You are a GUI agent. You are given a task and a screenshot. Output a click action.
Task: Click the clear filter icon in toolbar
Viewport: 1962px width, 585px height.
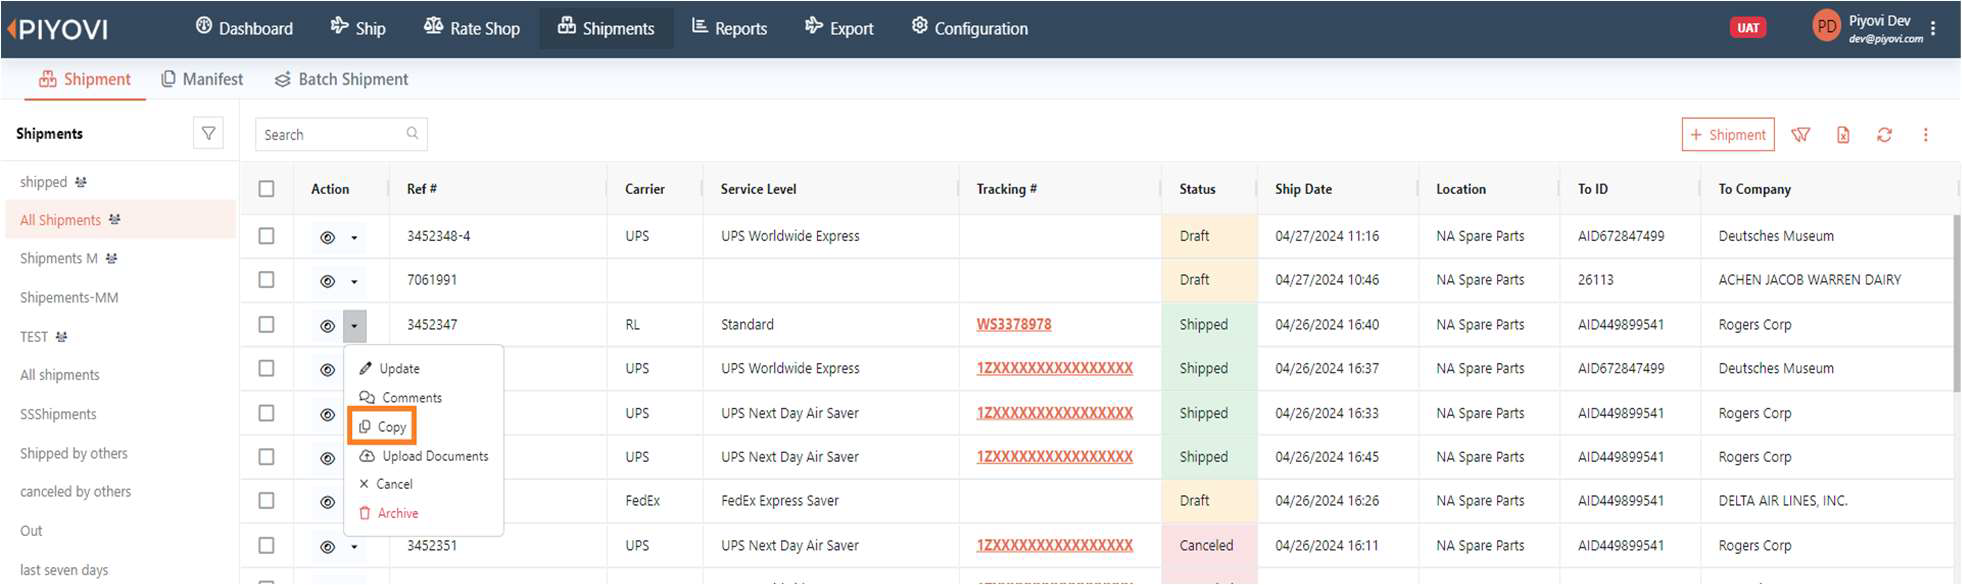1800,135
